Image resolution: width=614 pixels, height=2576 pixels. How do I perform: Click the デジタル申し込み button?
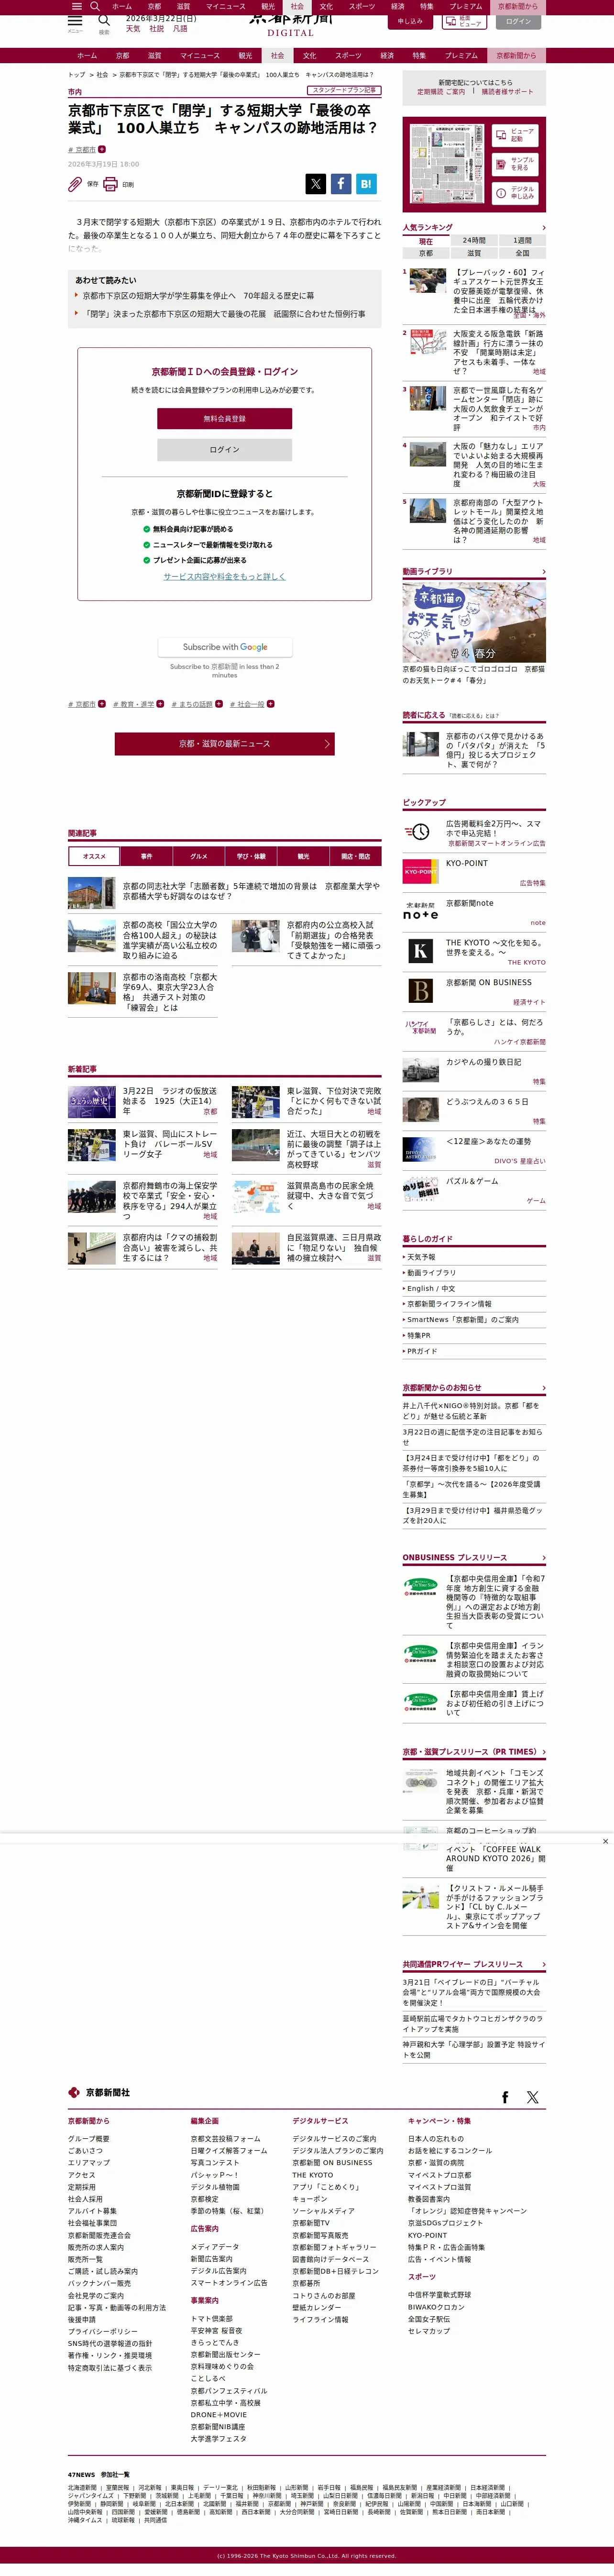tap(515, 193)
